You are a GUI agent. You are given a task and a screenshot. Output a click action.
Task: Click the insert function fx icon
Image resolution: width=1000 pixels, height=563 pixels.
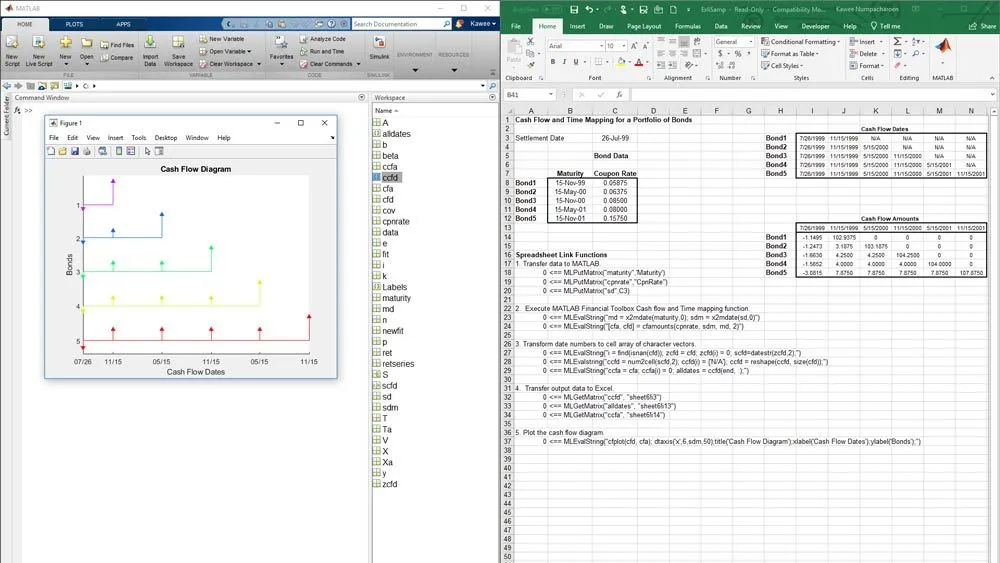coord(619,94)
